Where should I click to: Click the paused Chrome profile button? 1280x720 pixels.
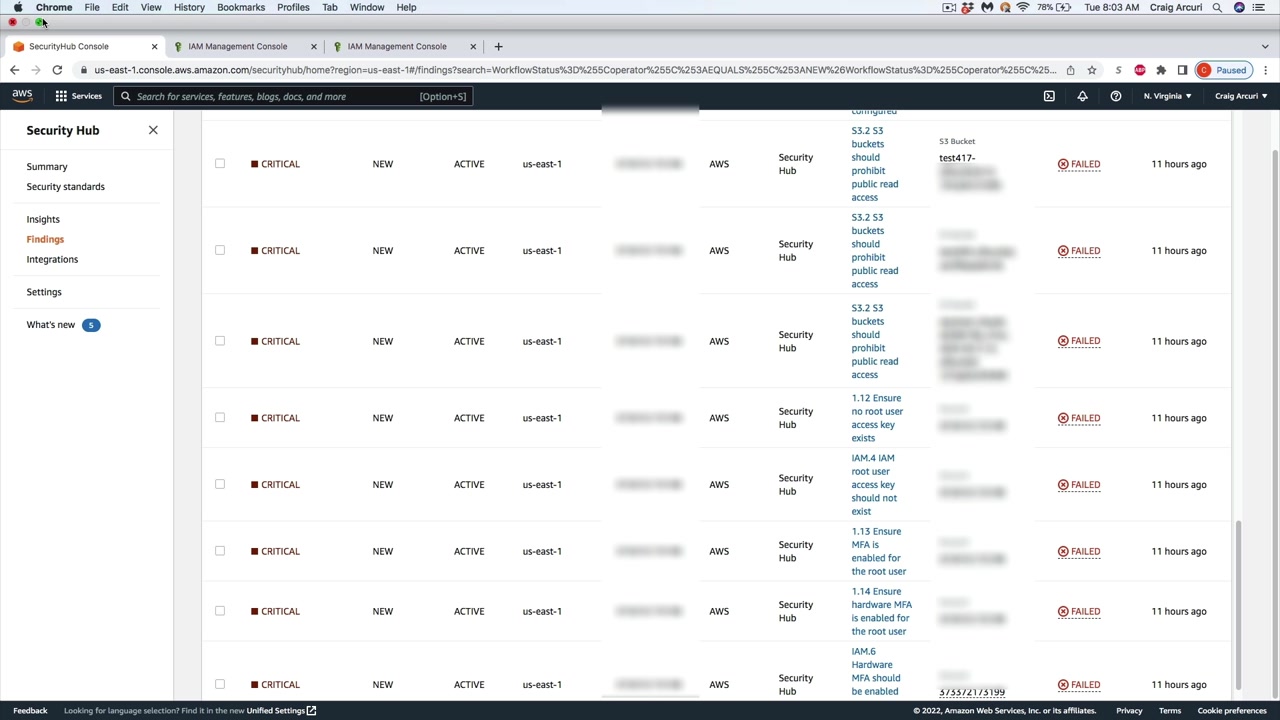point(1223,70)
